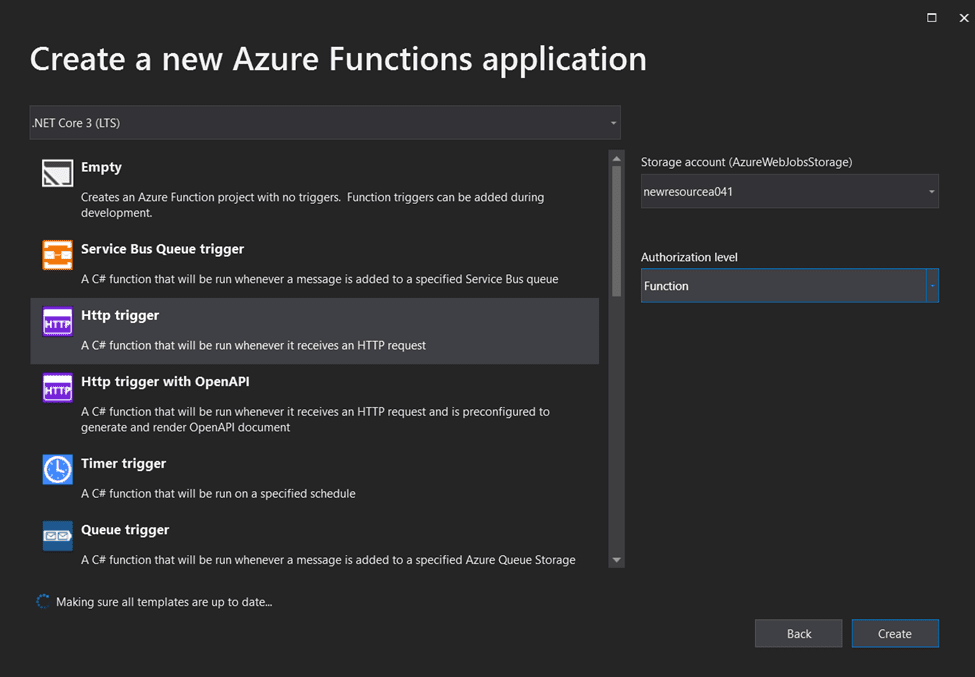Click the template list scrollbar thumb
Image resolution: width=975 pixels, height=677 pixels.
point(616,230)
